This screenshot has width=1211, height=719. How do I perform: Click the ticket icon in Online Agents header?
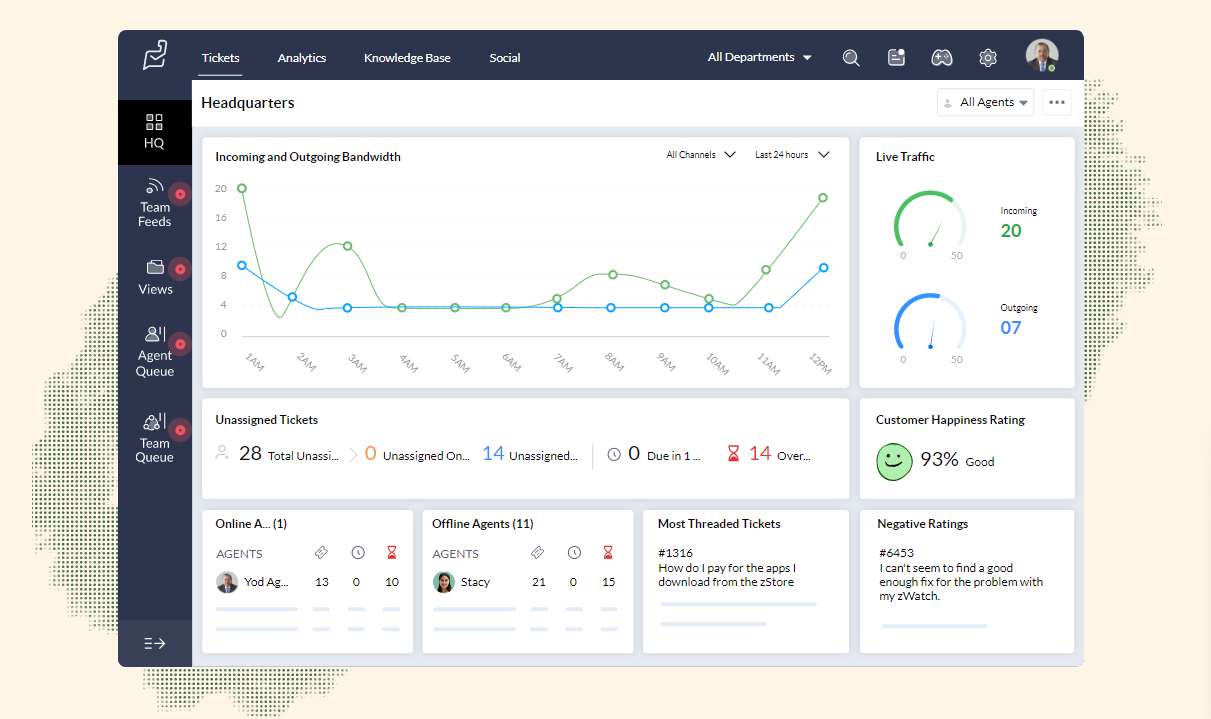[321, 552]
